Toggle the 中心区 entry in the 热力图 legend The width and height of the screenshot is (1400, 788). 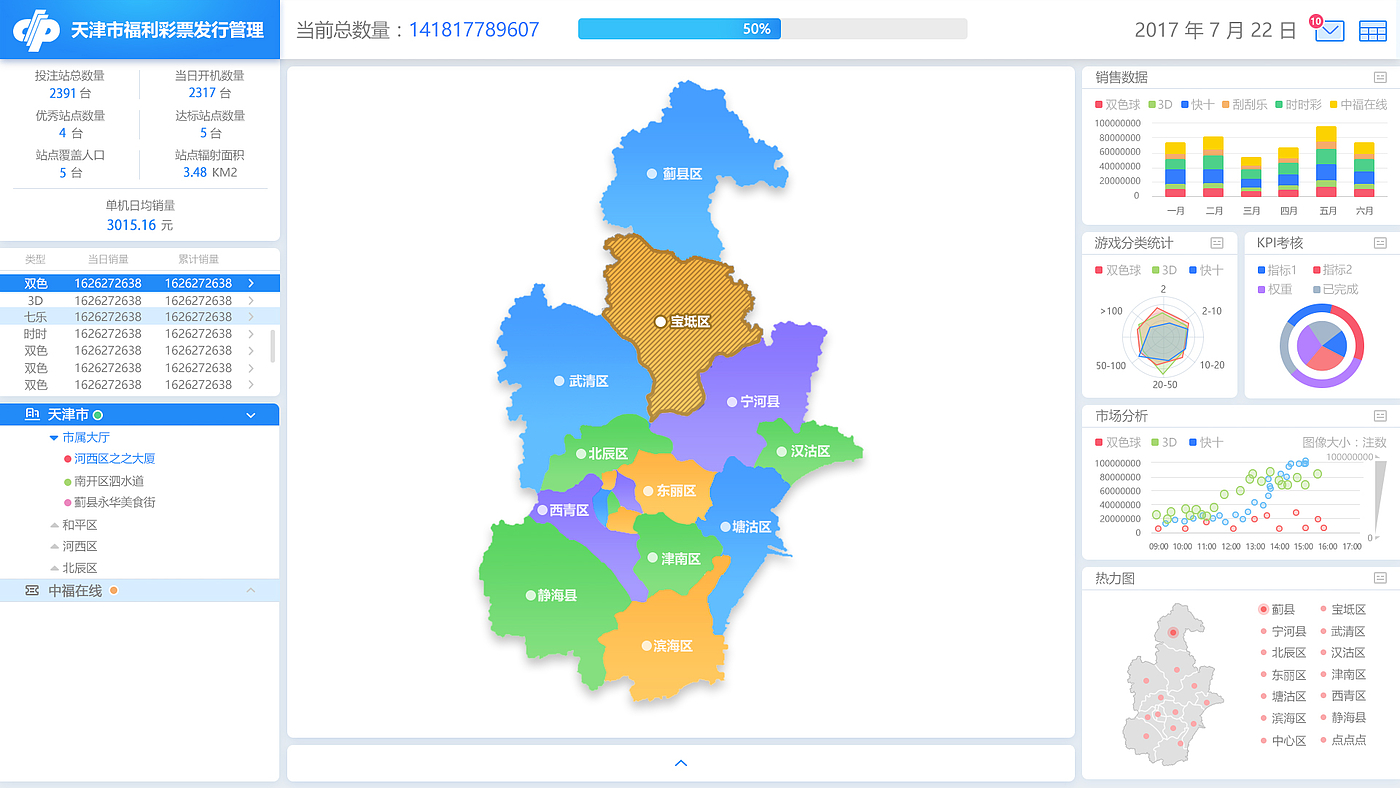click(1283, 741)
